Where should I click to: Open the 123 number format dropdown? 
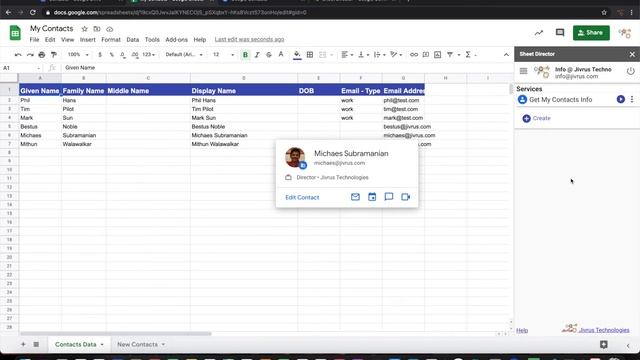point(149,55)
